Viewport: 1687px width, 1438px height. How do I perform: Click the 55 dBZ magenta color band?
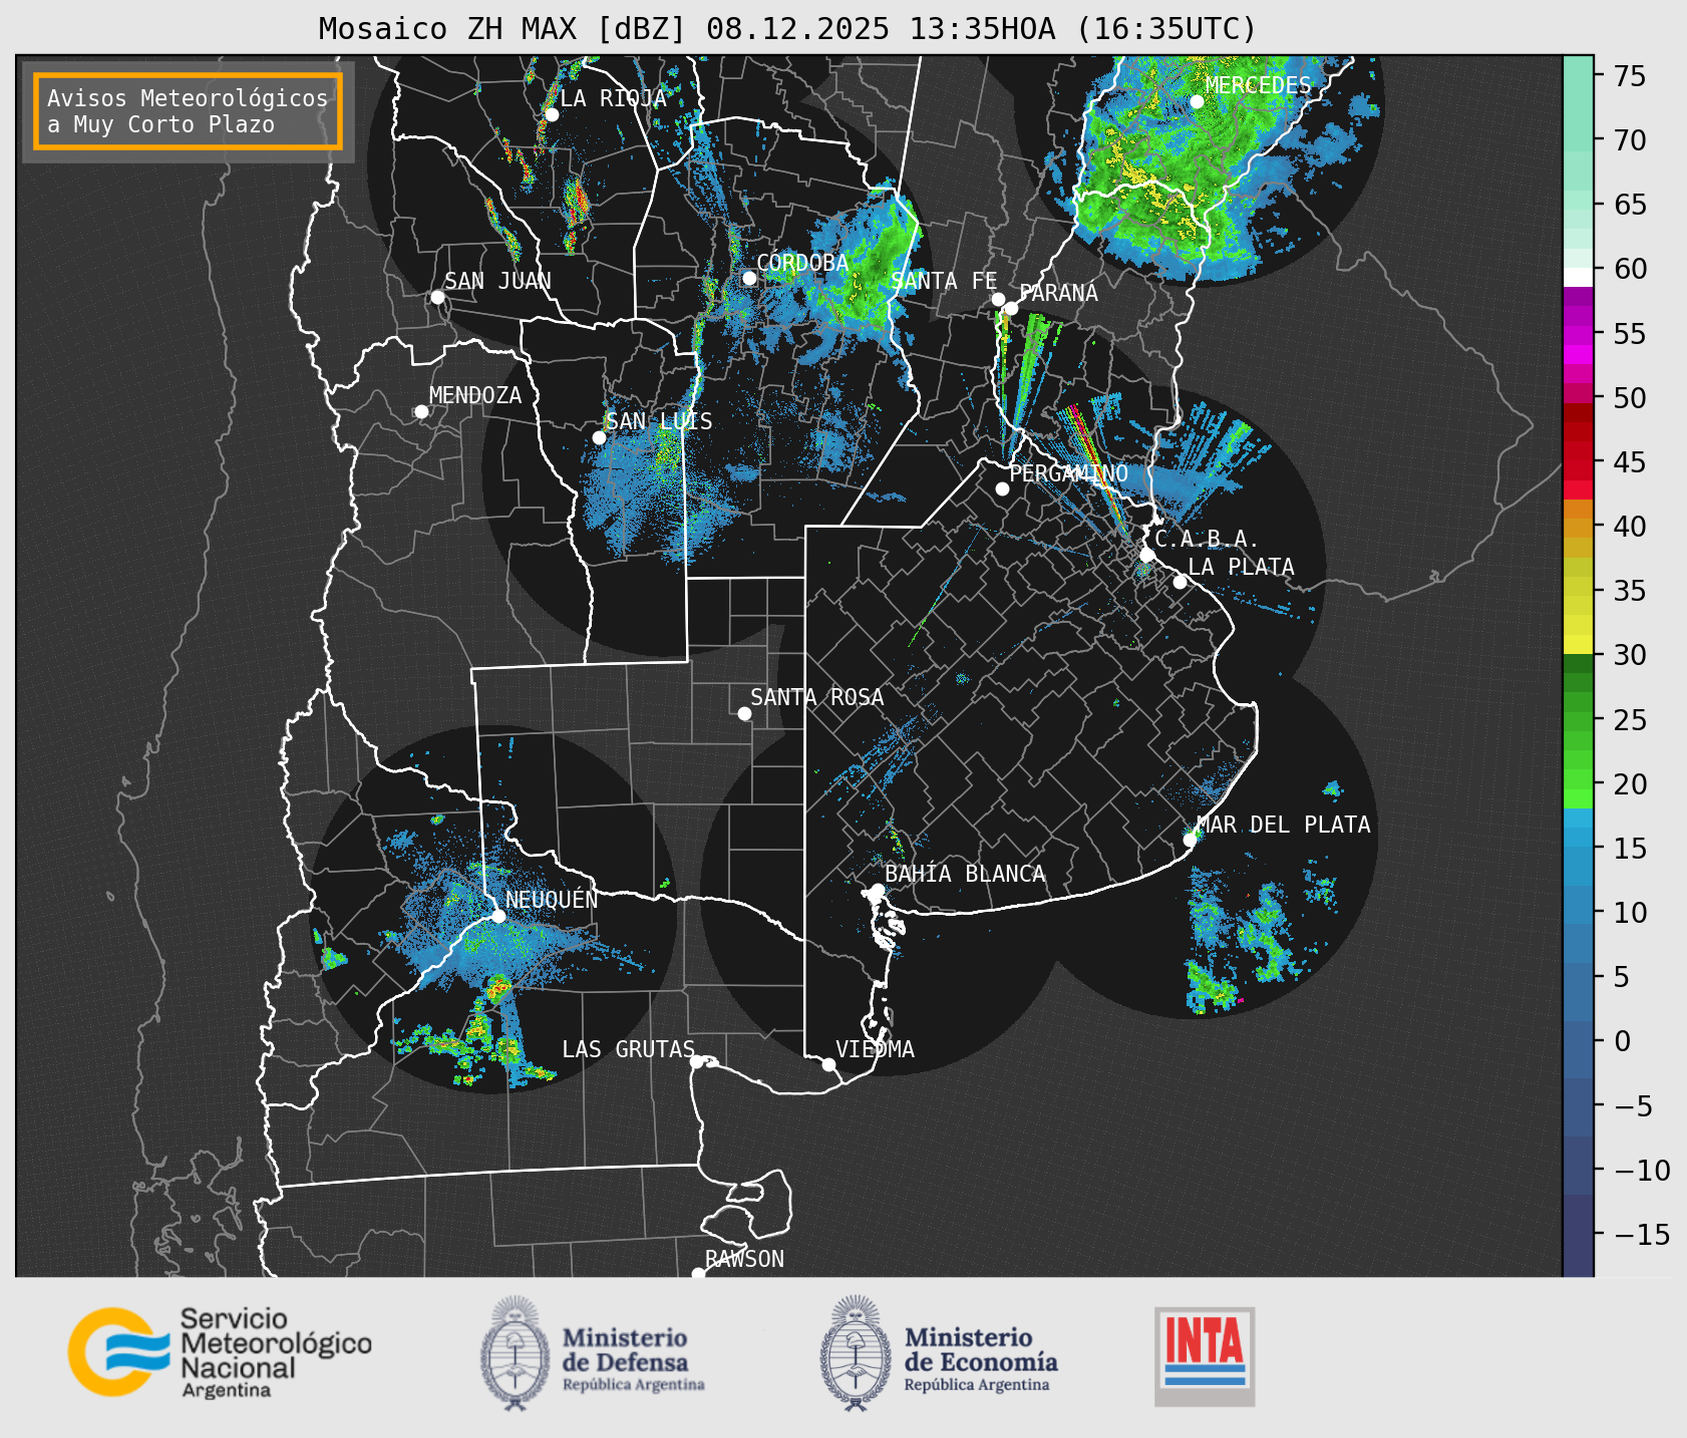coord(1578,334)
